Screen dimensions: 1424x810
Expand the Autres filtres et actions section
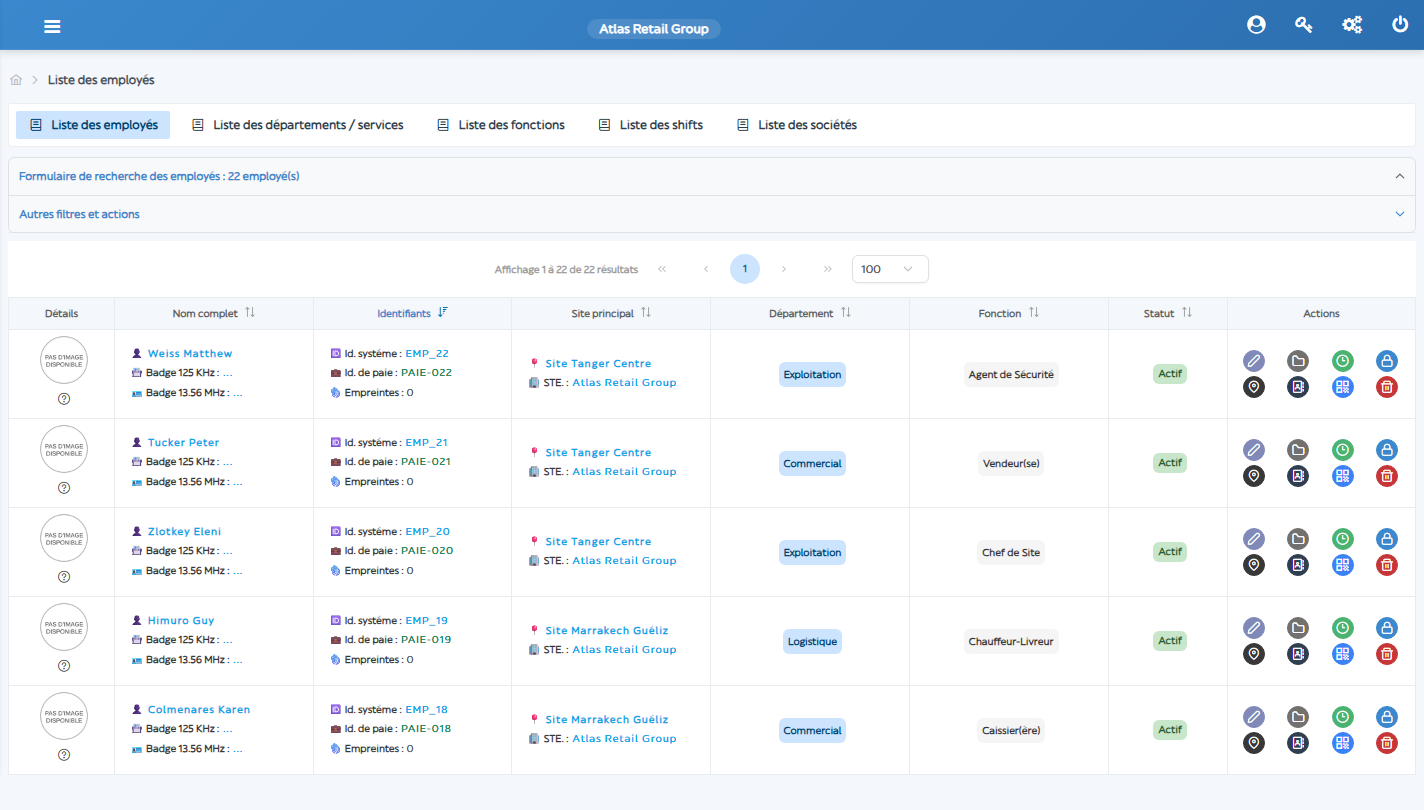click(x=1400, y=214)
